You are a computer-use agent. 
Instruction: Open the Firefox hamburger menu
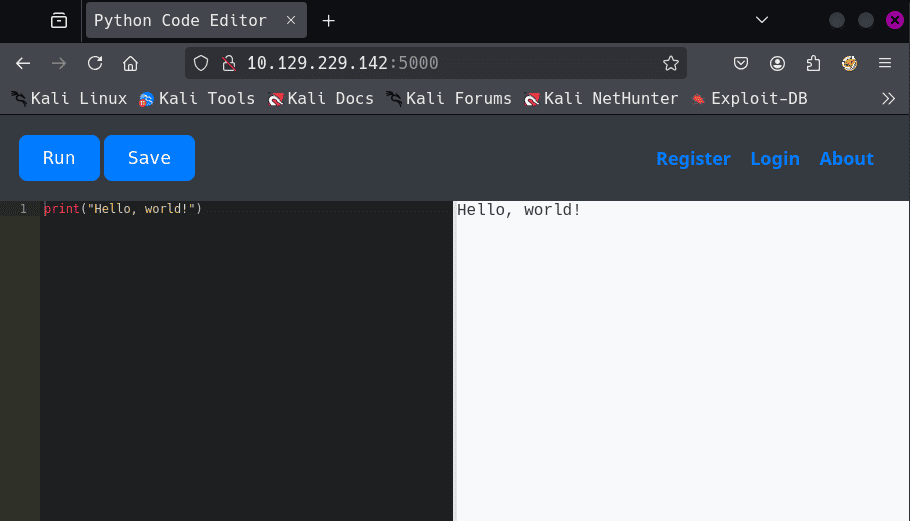884,63
